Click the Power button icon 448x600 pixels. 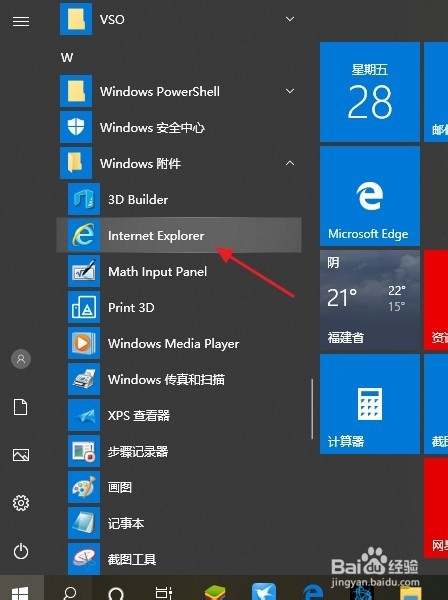(21, 551)
